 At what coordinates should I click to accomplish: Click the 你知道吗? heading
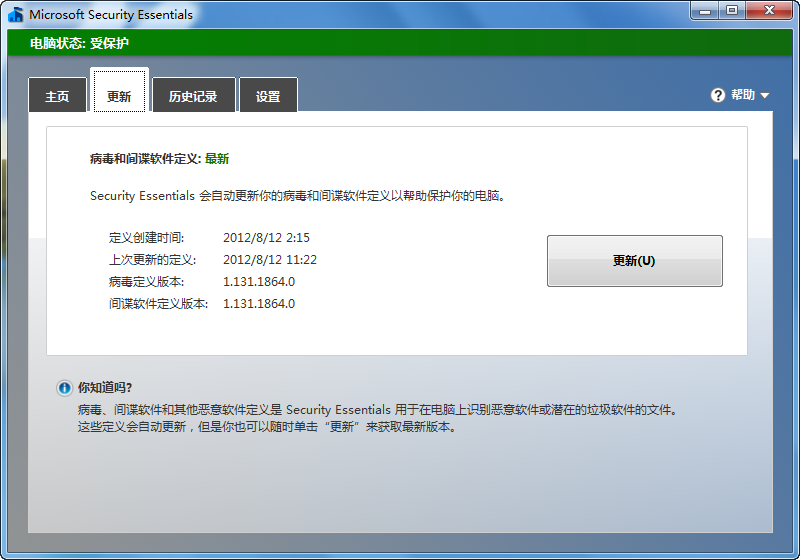click(105, 387)
